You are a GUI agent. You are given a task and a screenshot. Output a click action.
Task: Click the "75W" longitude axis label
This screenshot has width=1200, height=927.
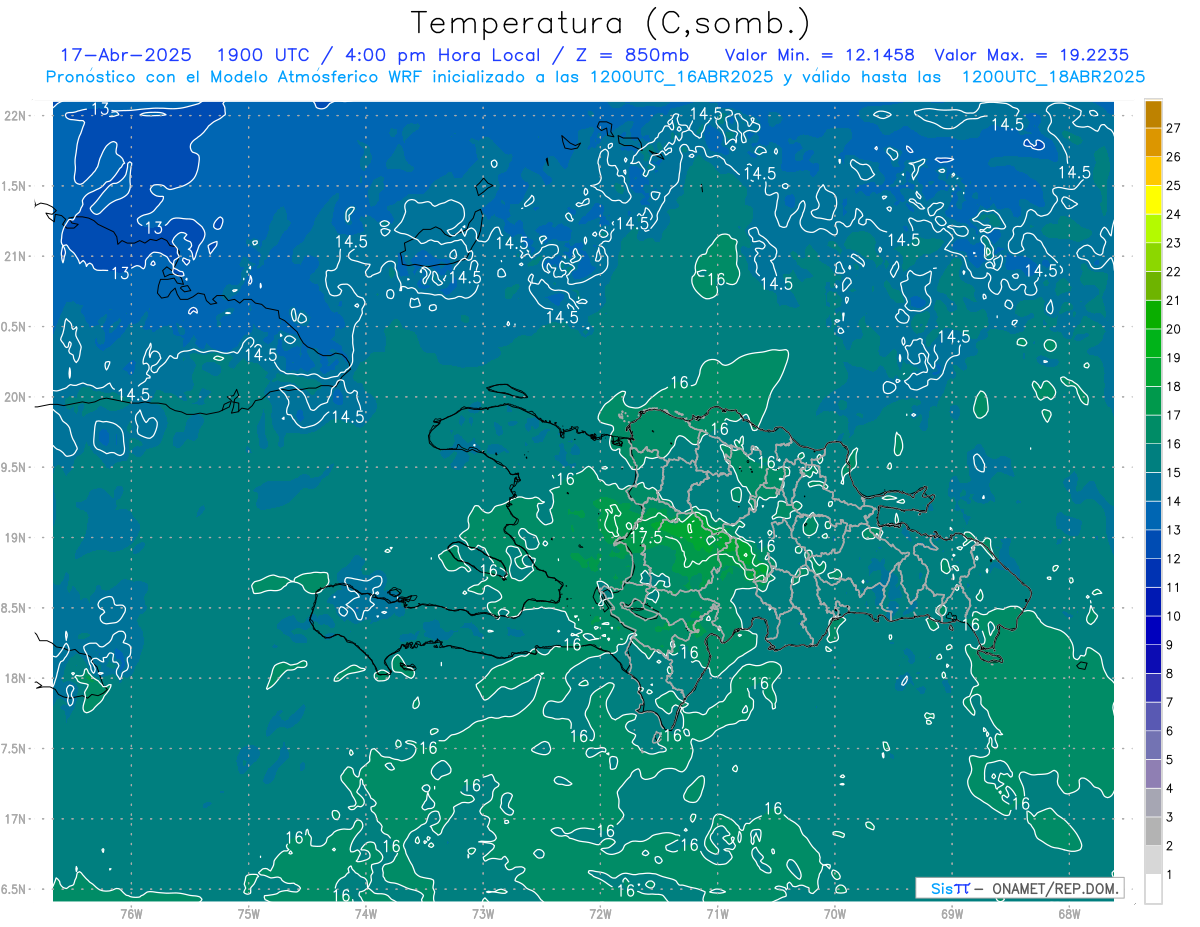pyautogui.click(x=248, y=913)
